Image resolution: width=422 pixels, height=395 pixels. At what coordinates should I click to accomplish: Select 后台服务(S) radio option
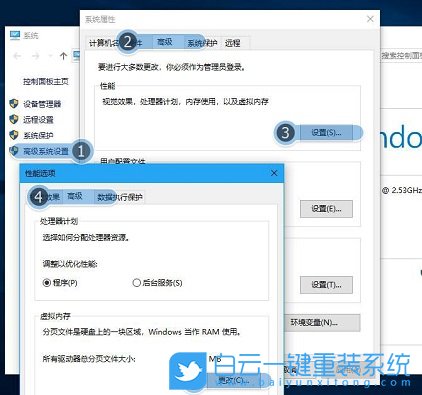point(157,283)
